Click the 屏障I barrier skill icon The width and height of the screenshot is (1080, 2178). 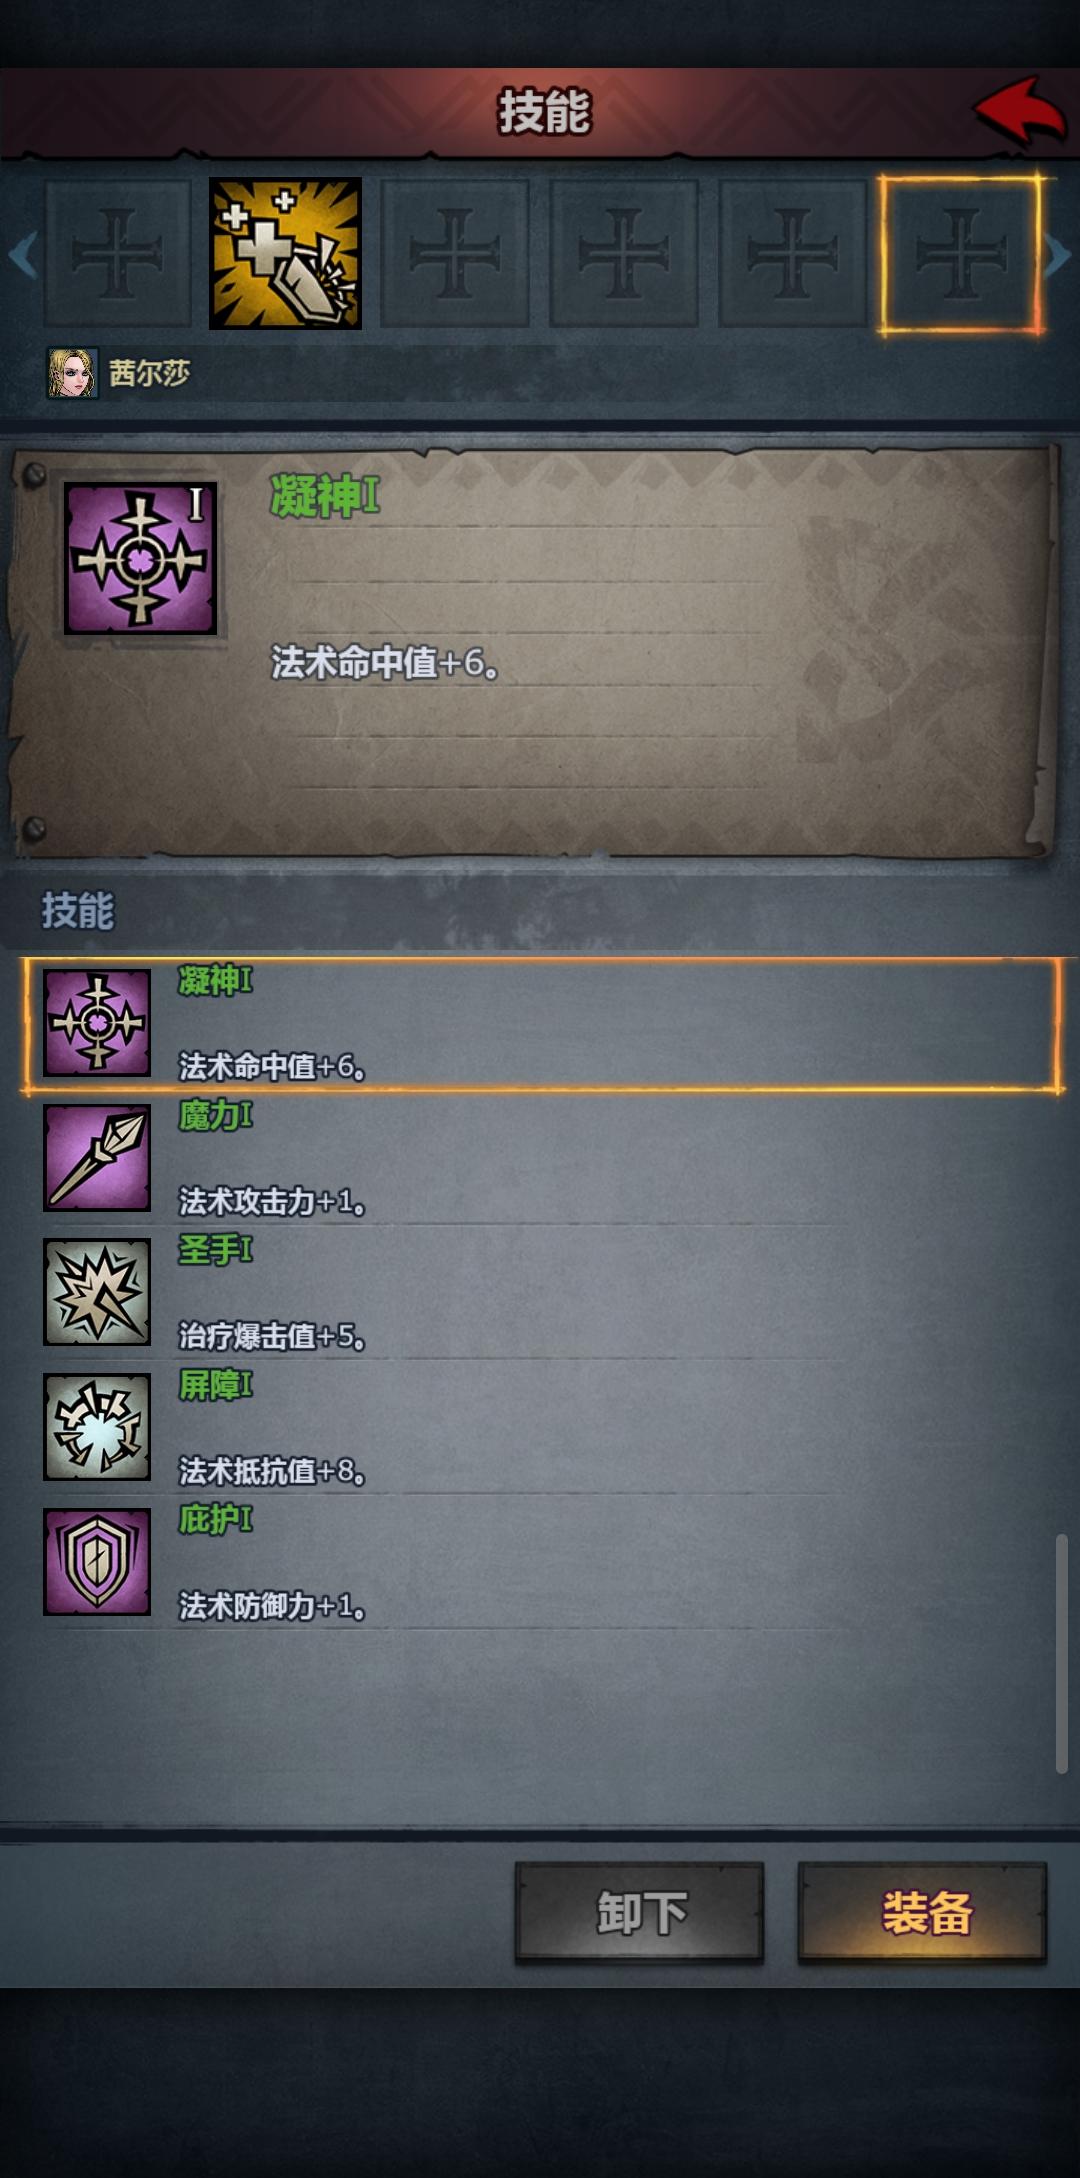tap(97, 1427)
